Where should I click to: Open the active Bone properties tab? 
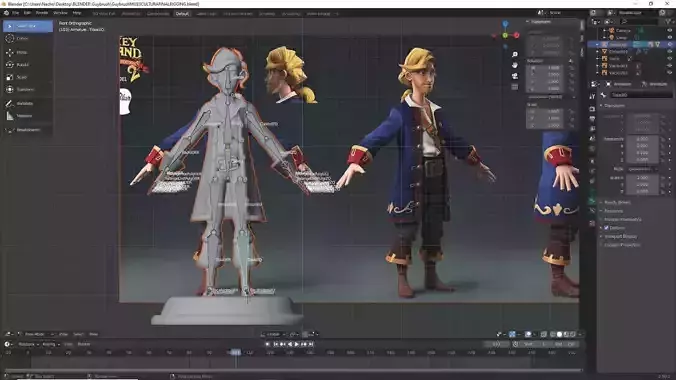(592, 201)
